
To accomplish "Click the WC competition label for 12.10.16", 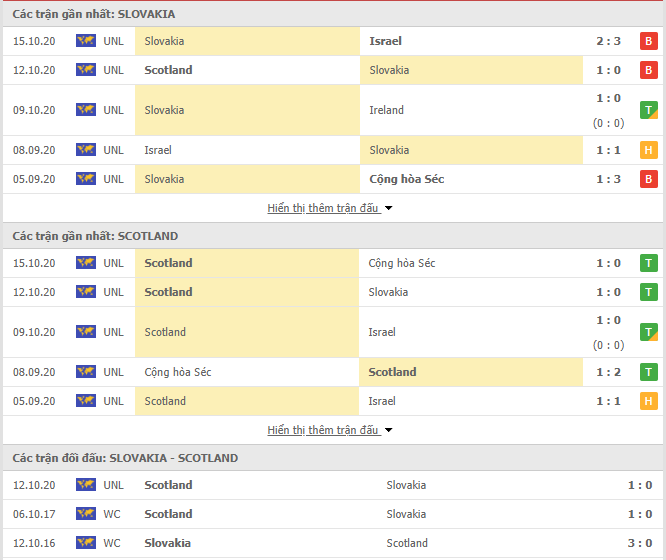I will point(112,543).
